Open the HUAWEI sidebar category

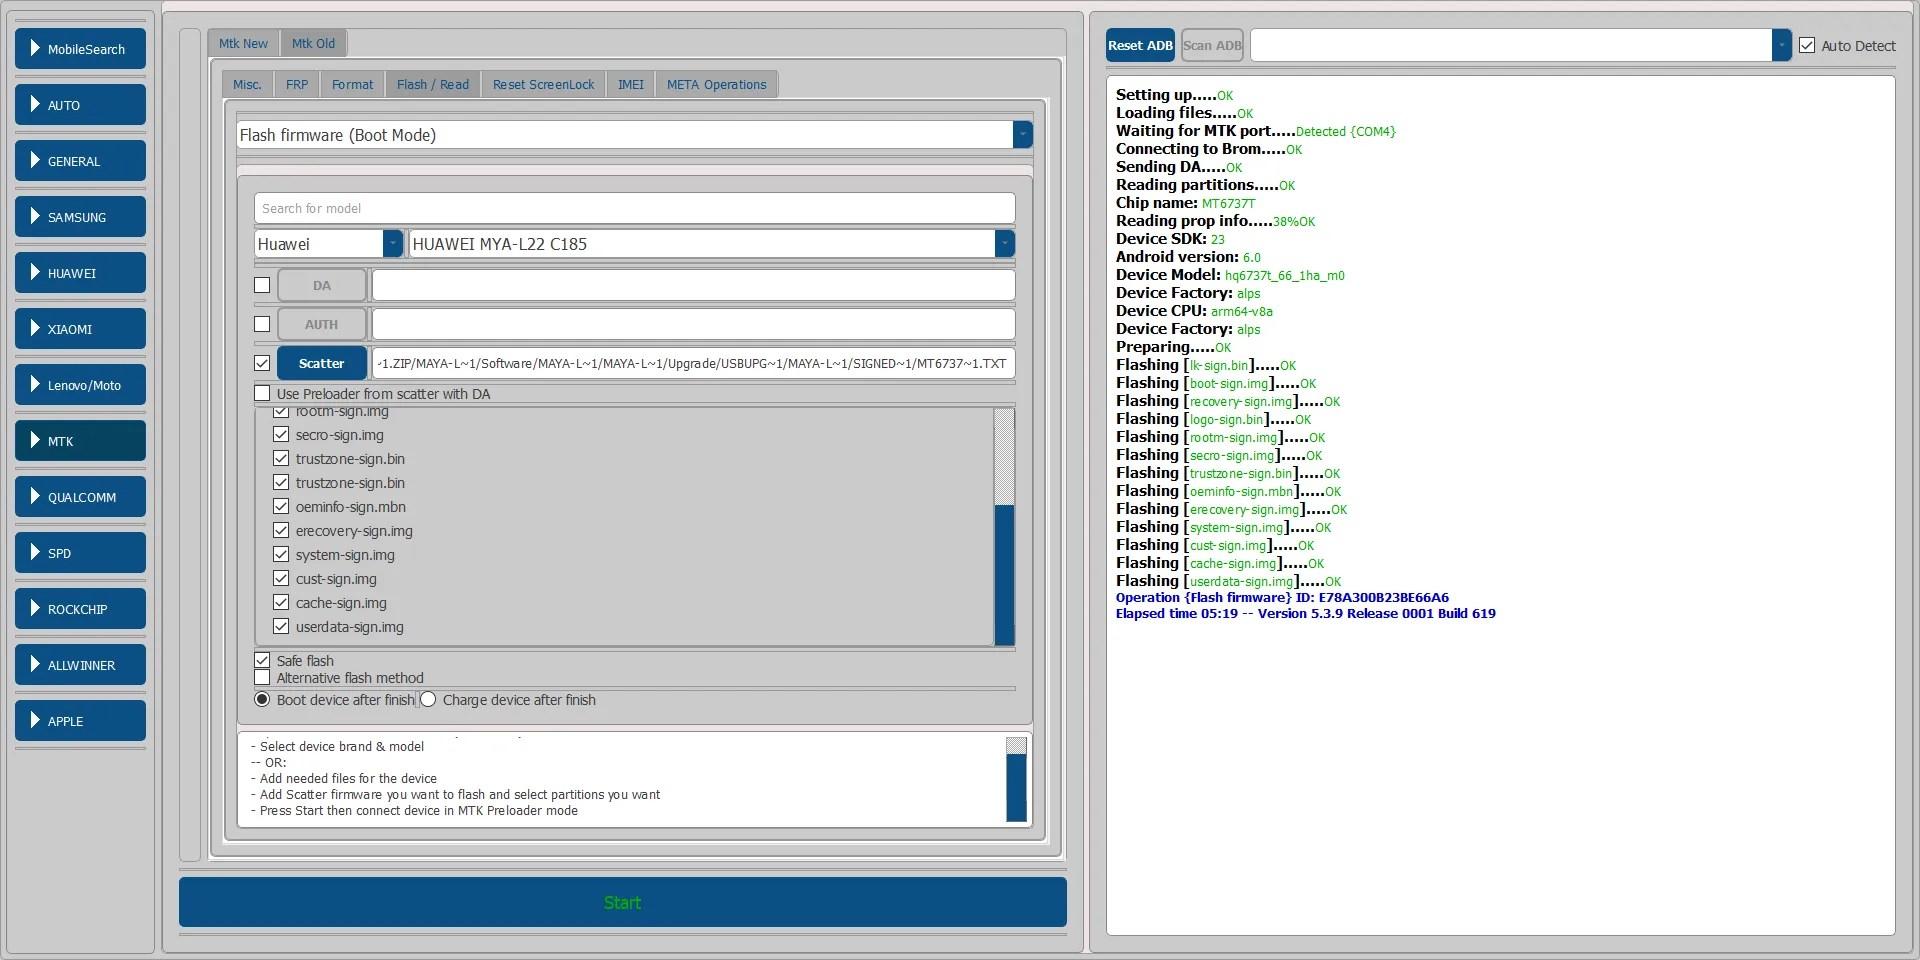(80, 273)
